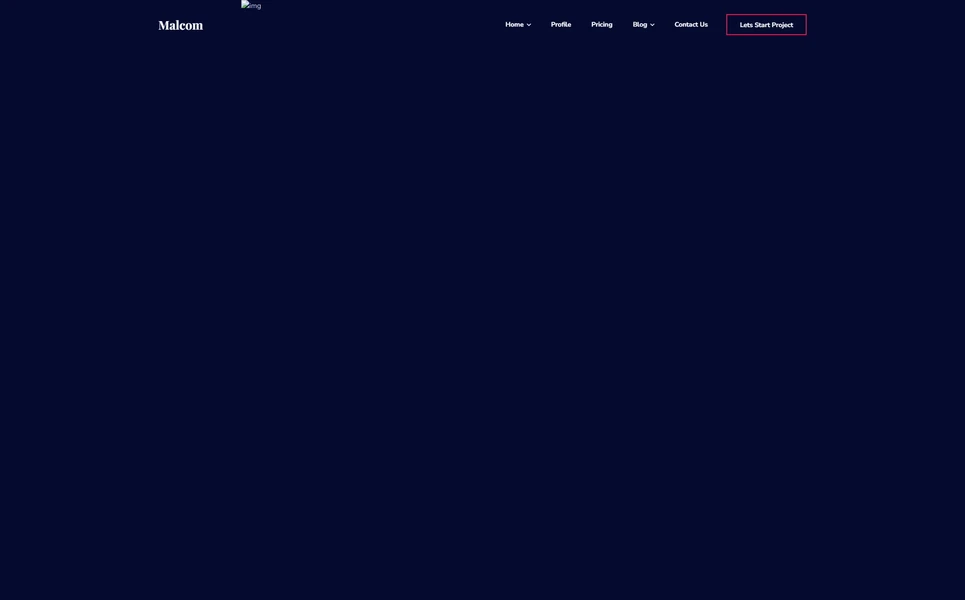Click the missing image placeholder labeled img
Image resolution: width=965 pixels, height=600 pixels.
point(249,3)
